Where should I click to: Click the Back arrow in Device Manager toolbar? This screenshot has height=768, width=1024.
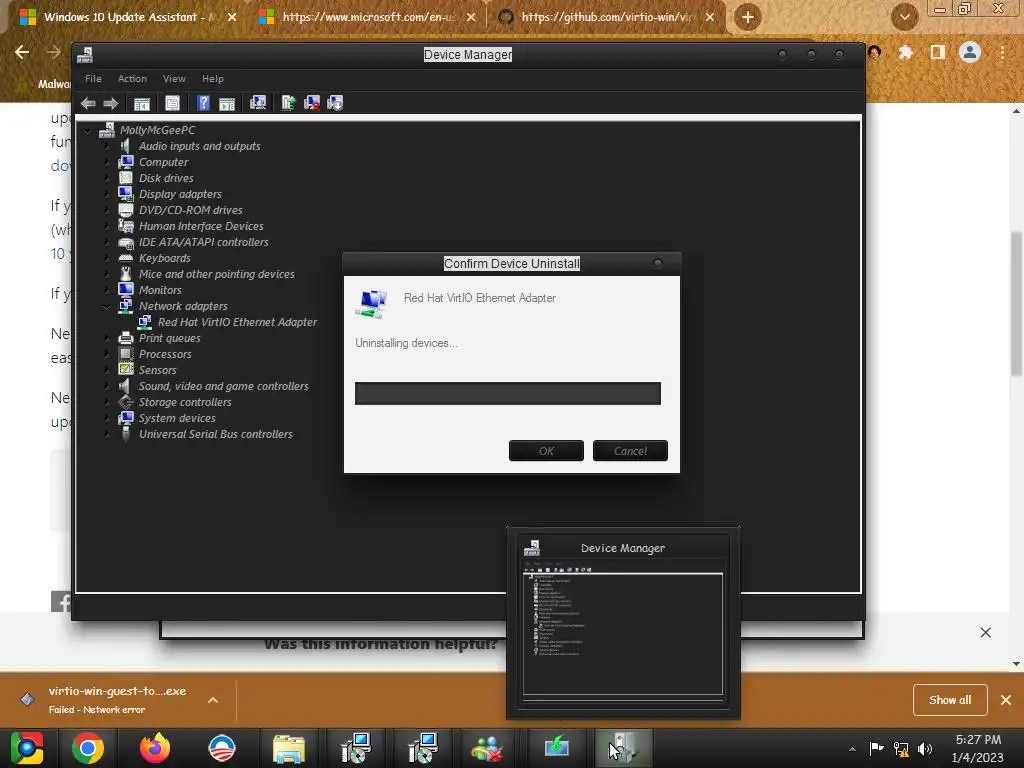click(x=88, y=103)
